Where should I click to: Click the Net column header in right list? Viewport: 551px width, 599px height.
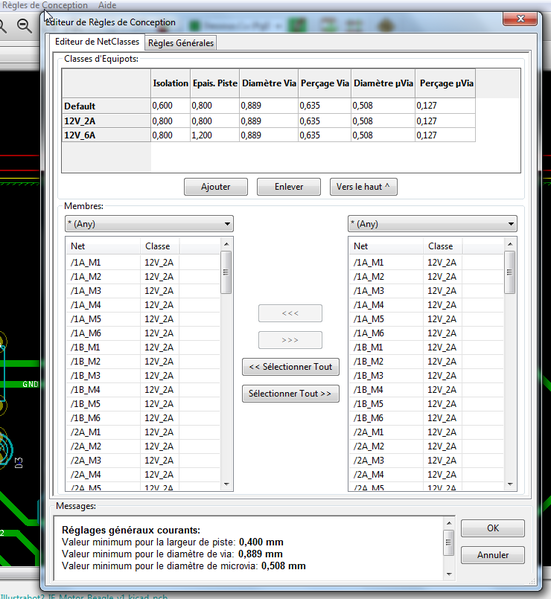(x=387, y=246)
